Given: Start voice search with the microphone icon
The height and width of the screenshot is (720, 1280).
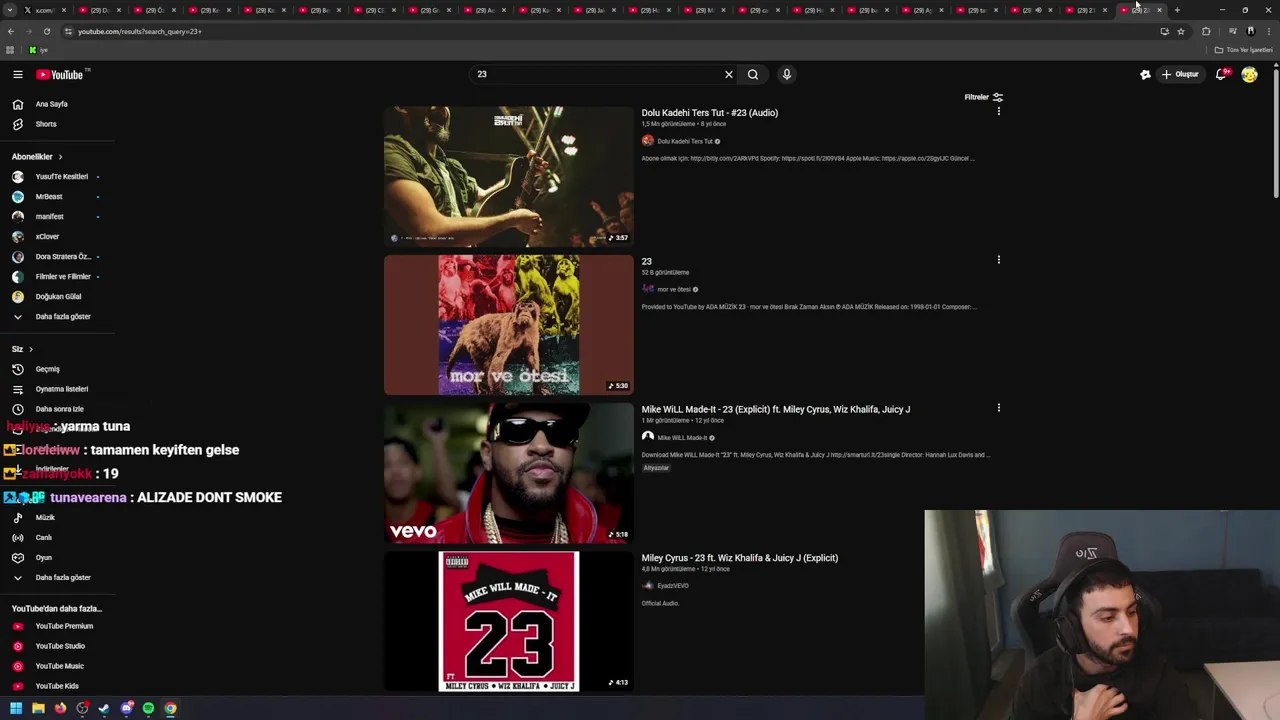Looking at the screenshot, I should tap(787, 74).
